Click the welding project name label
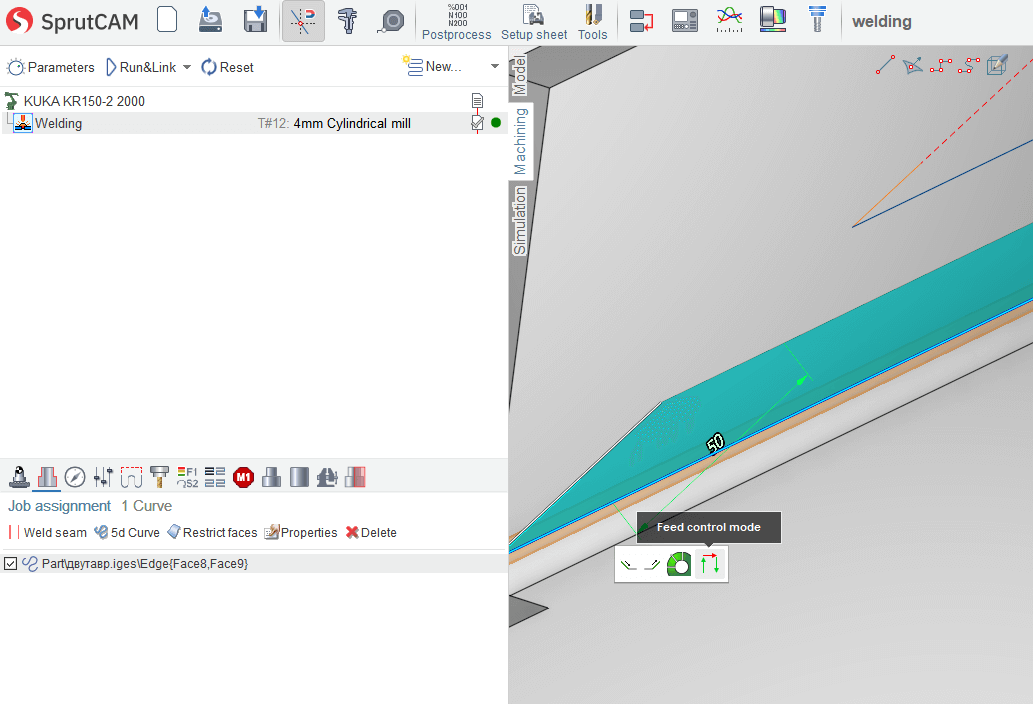Viewport: 1033px width, 704px height. pyautogui.click(x=881, y=22)
